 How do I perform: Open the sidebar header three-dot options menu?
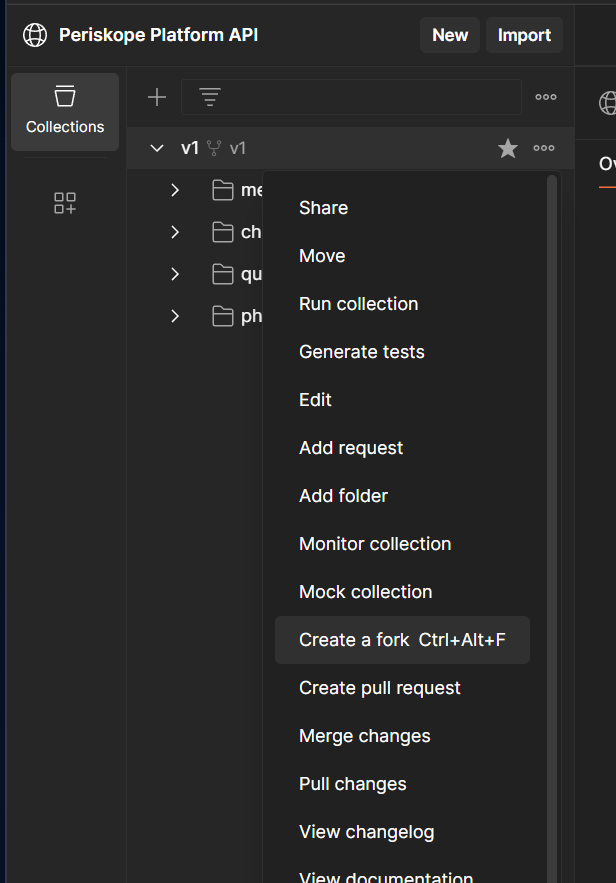[546, 97]
